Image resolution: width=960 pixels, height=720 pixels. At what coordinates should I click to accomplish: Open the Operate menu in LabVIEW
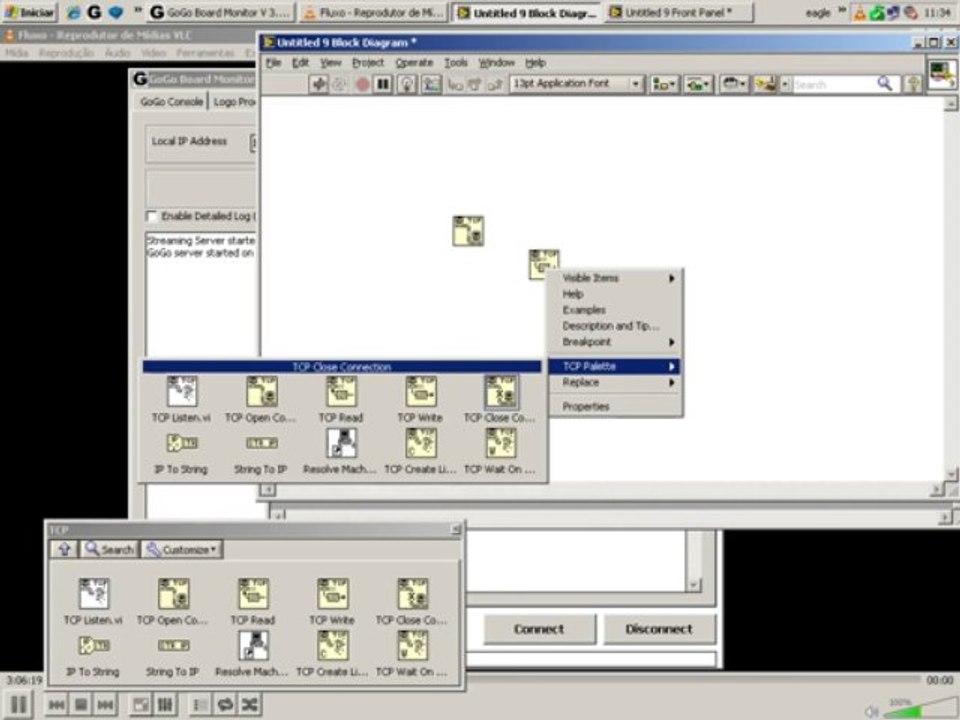coord(414,62)
